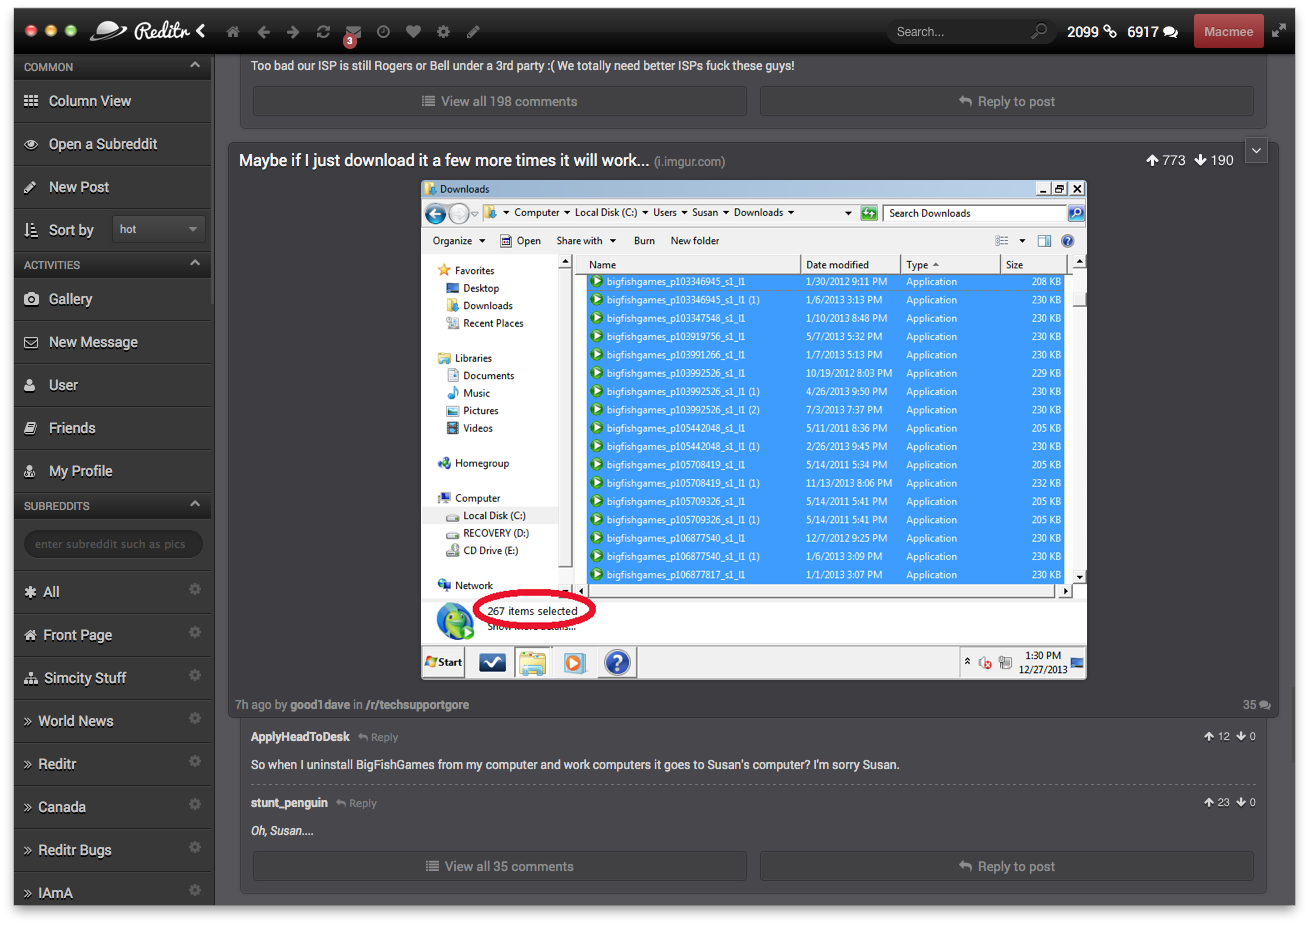
Task: Click the Macmee account button
Action: click(1228, 32)
